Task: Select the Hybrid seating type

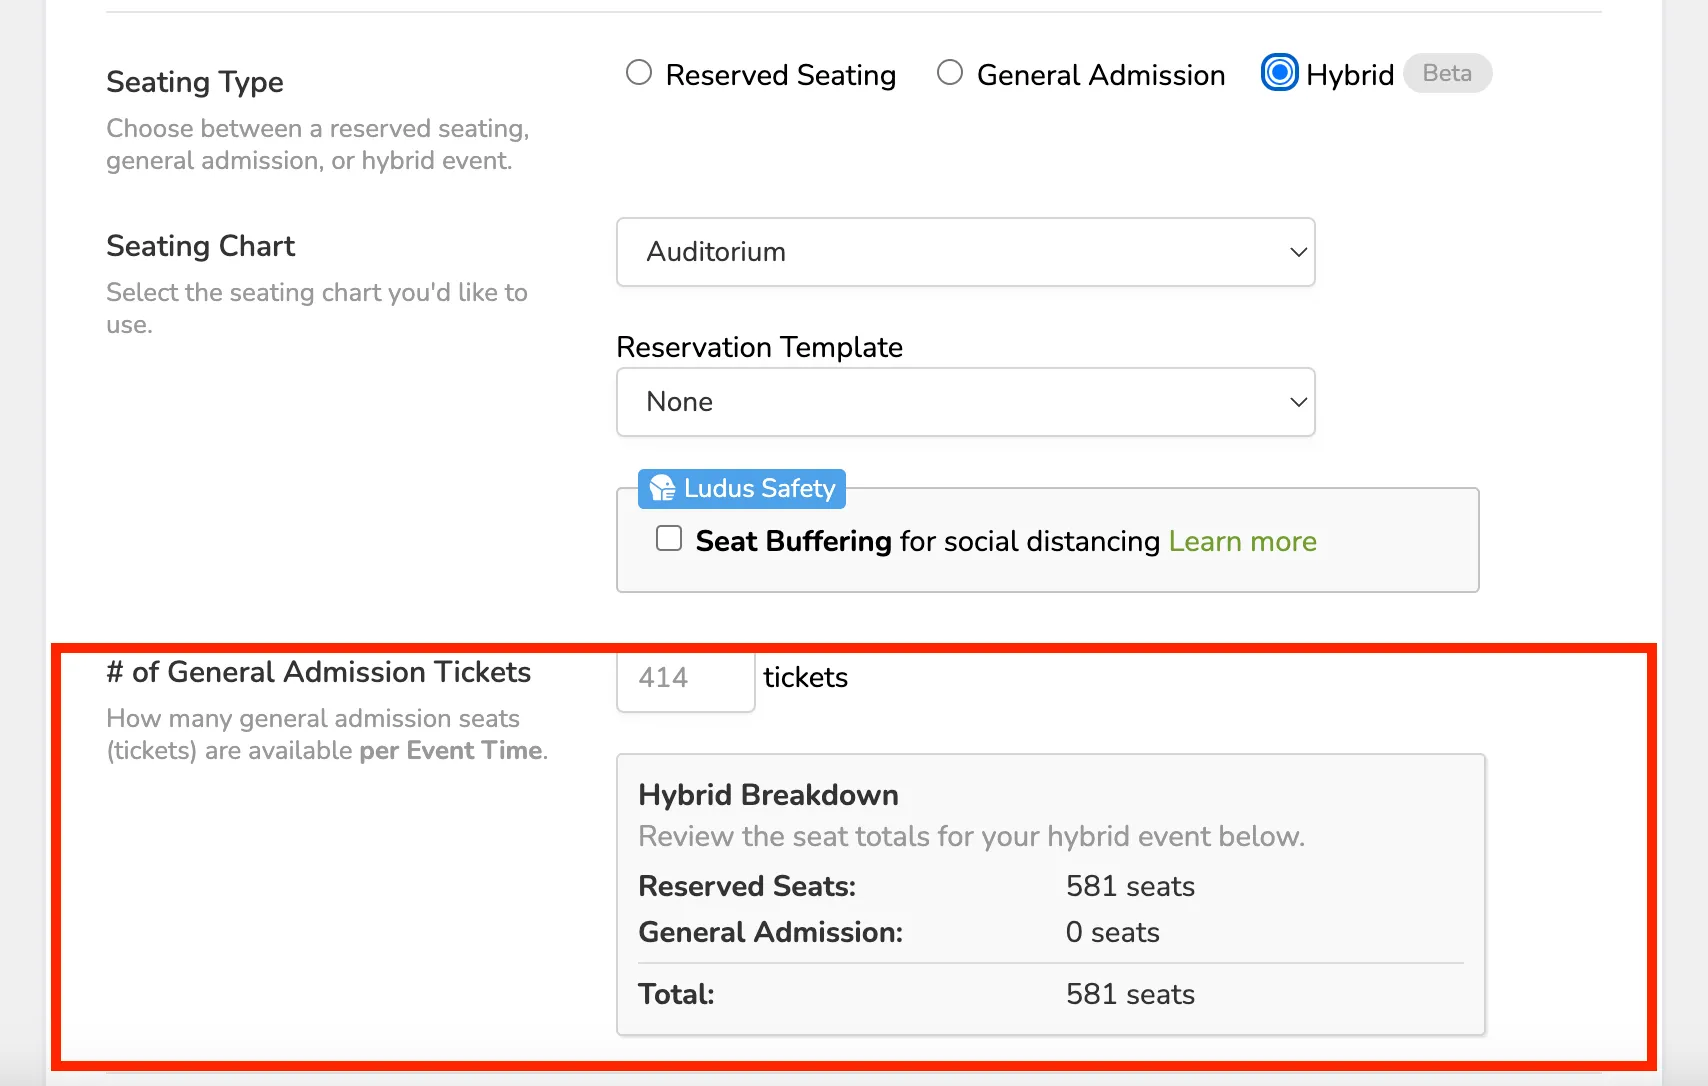Action: [x=1280, y=73]
